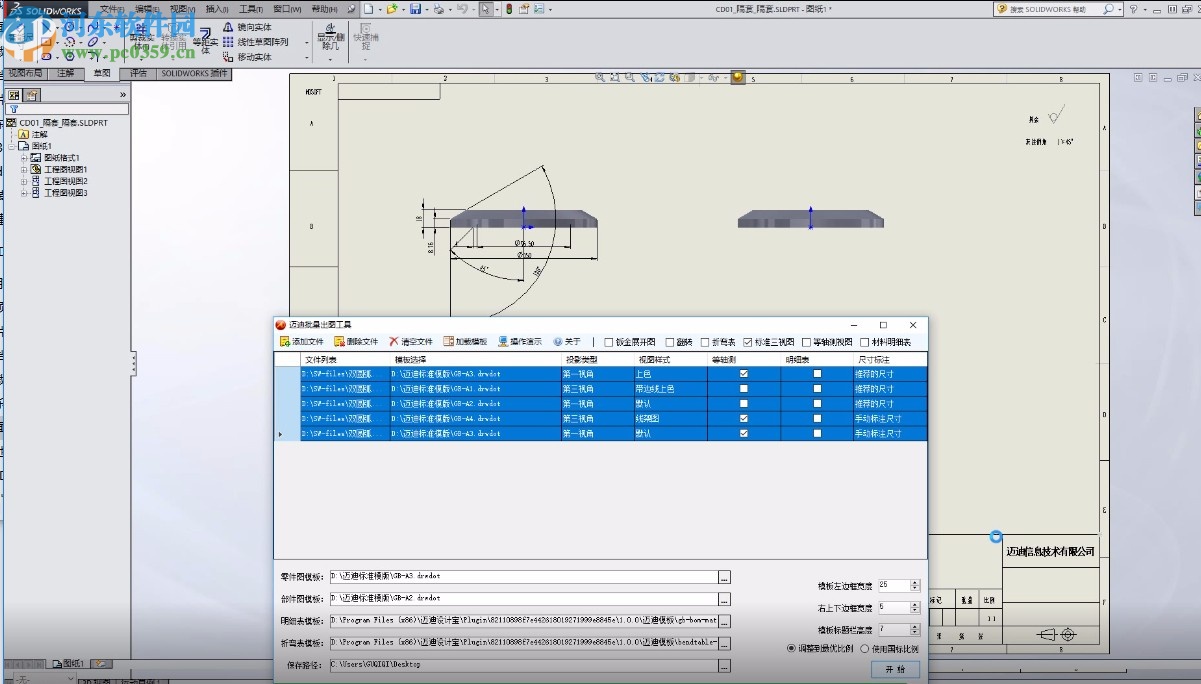The width and height of the screenshot is (1201, 684).
Task: Click the 添加文件 (add file) icon
Action: [285, 342]
